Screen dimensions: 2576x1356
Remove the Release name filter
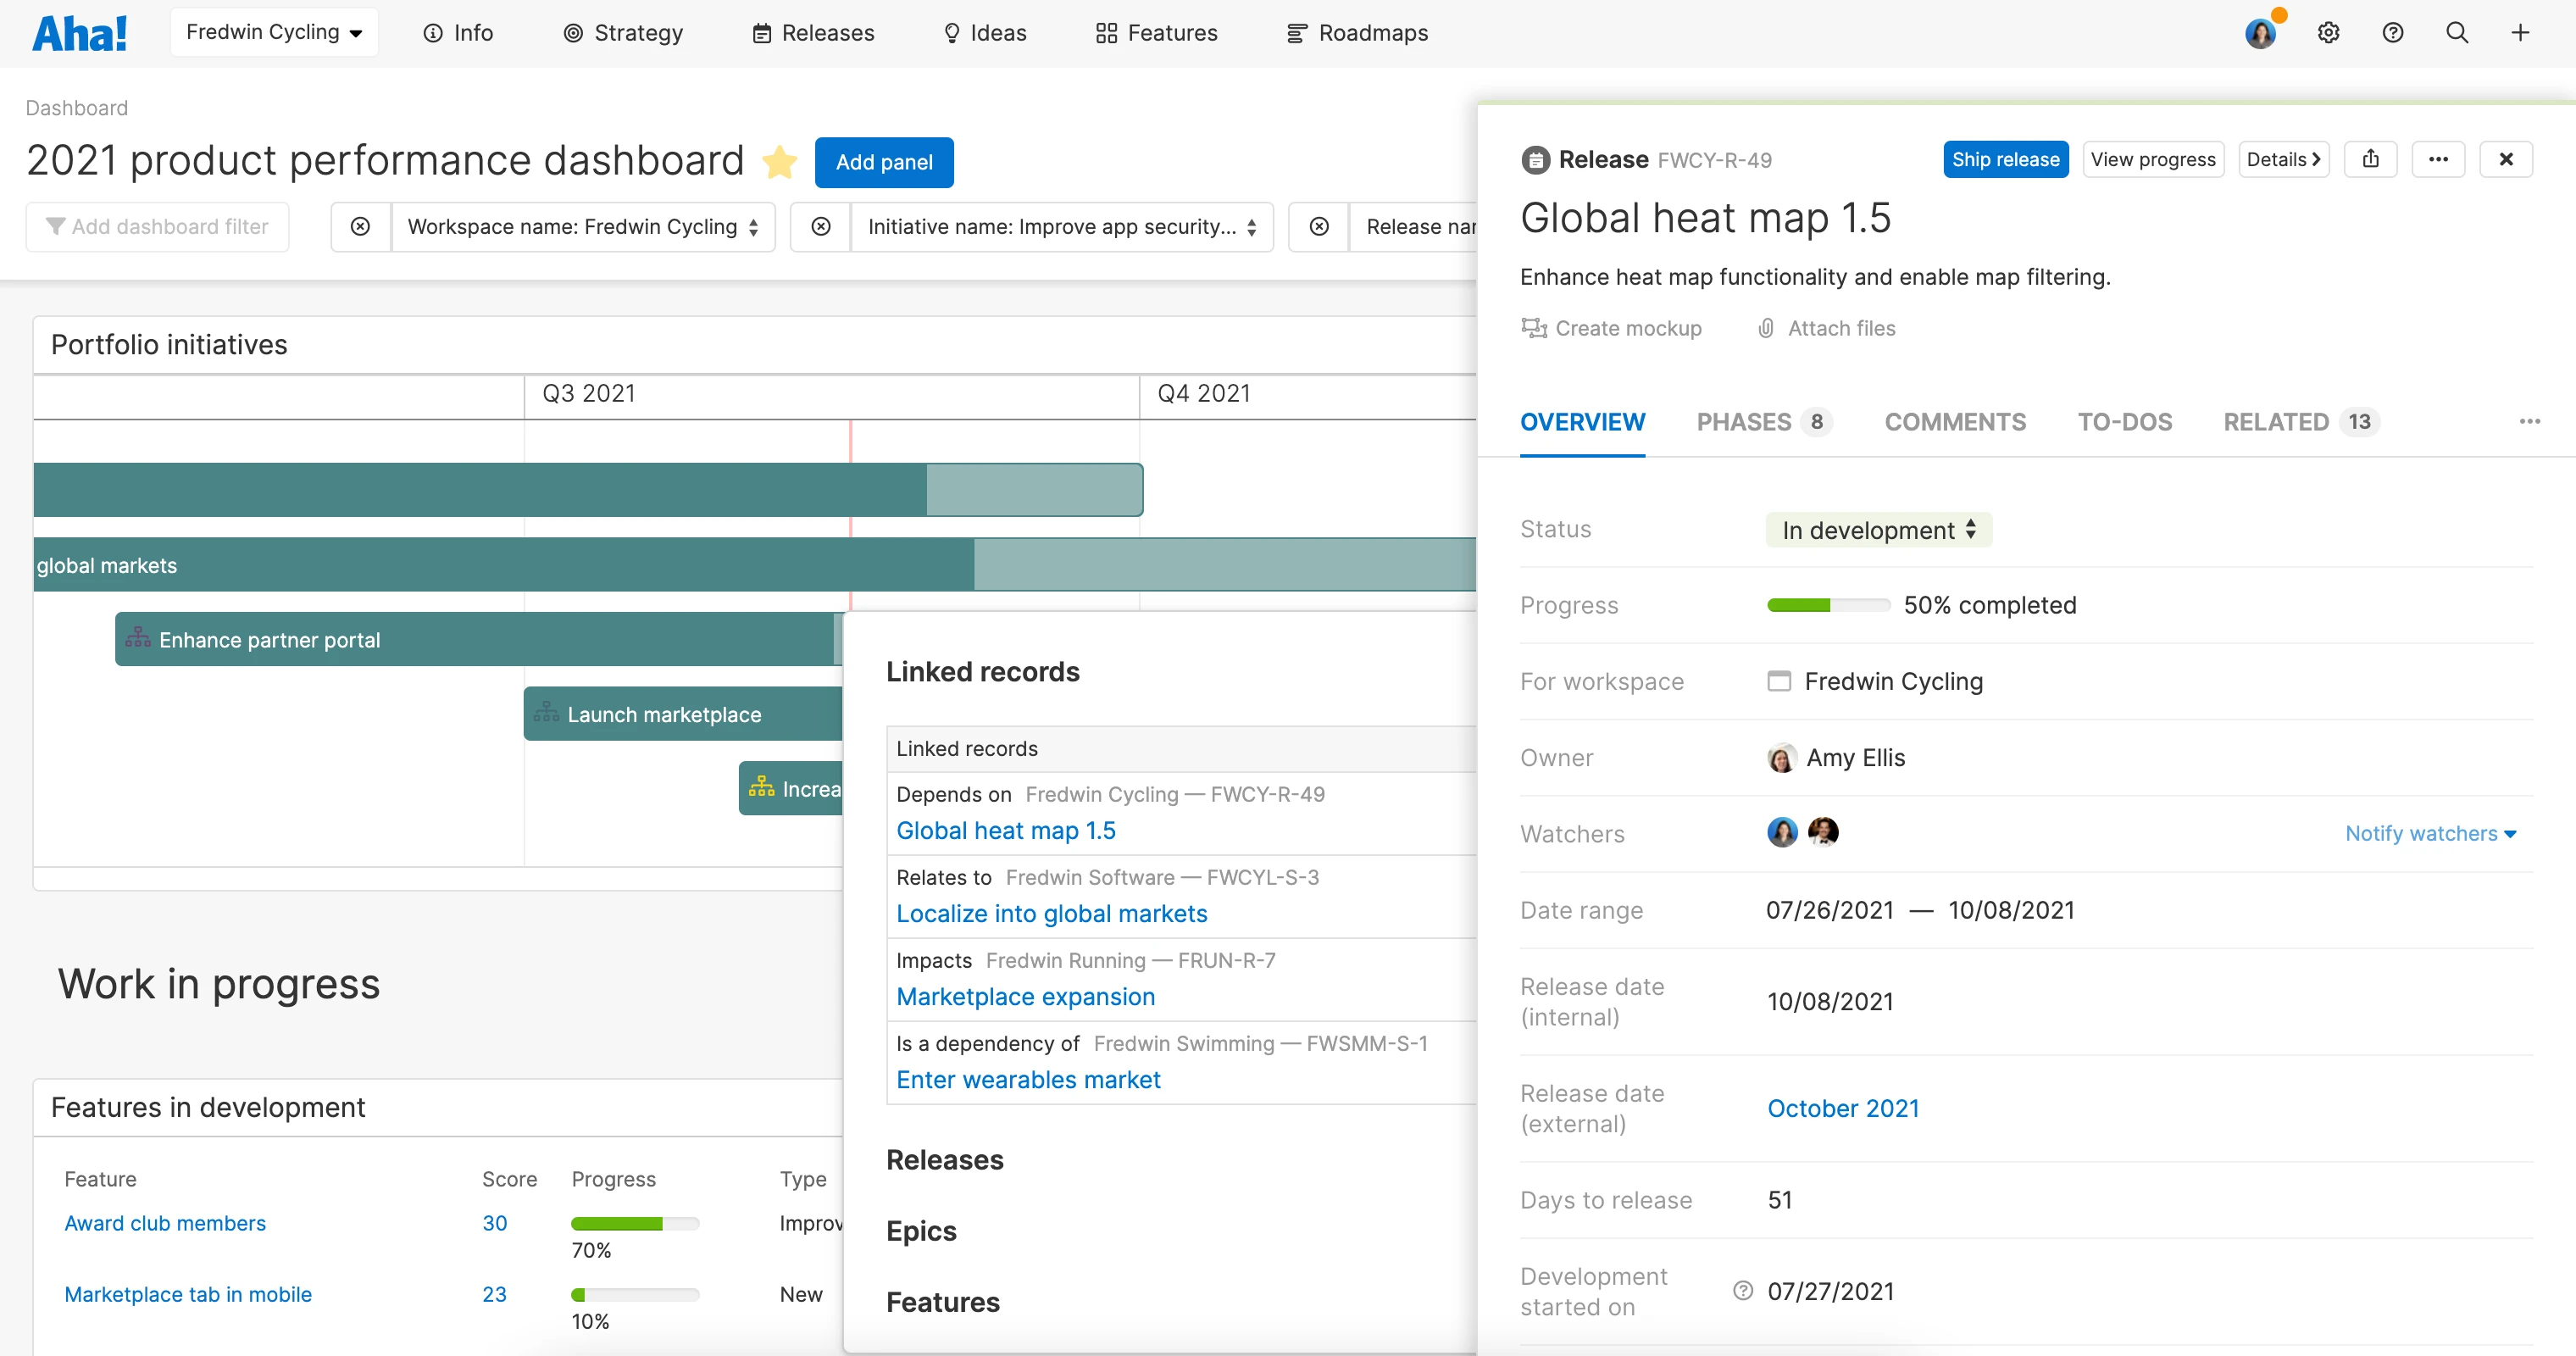1319,227
